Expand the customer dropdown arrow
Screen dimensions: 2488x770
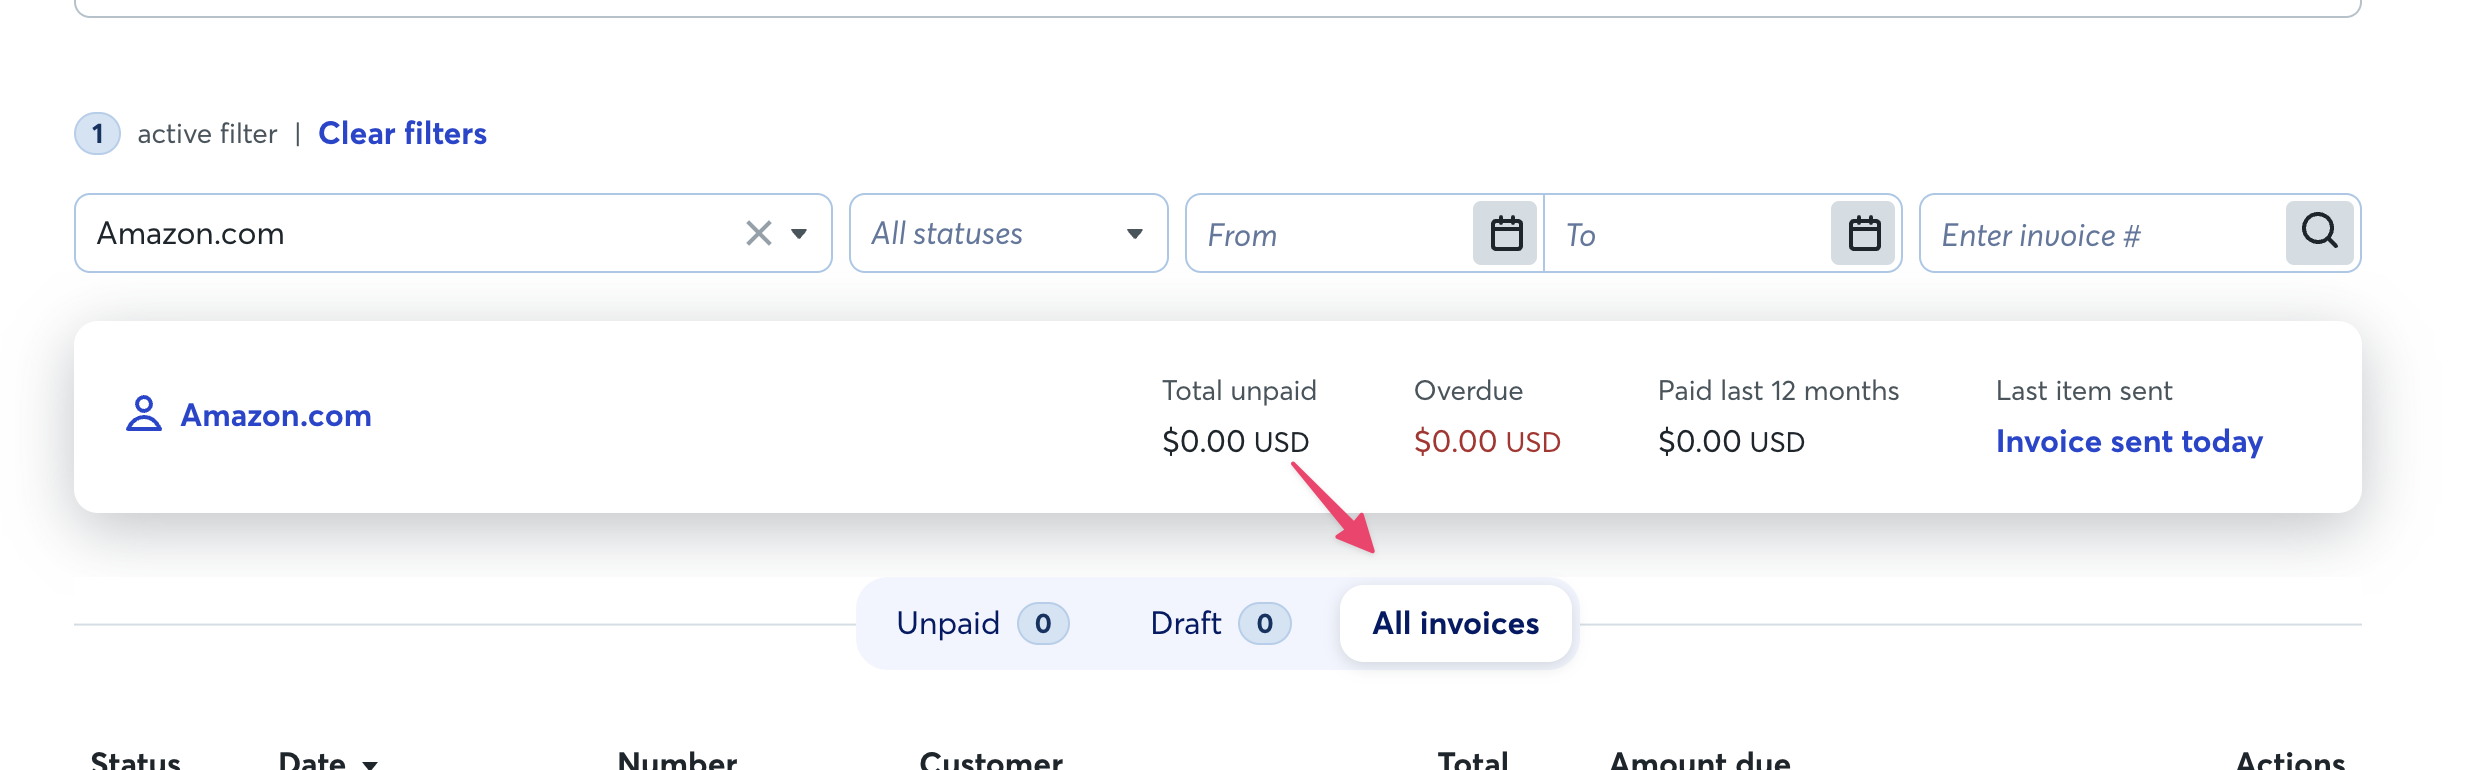click(799, 234)
